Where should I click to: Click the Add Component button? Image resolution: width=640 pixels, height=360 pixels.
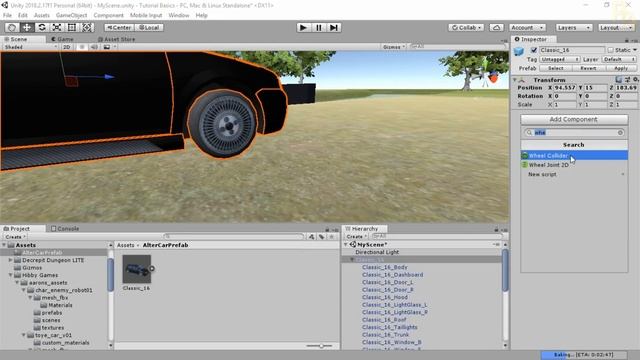[574, 119]
